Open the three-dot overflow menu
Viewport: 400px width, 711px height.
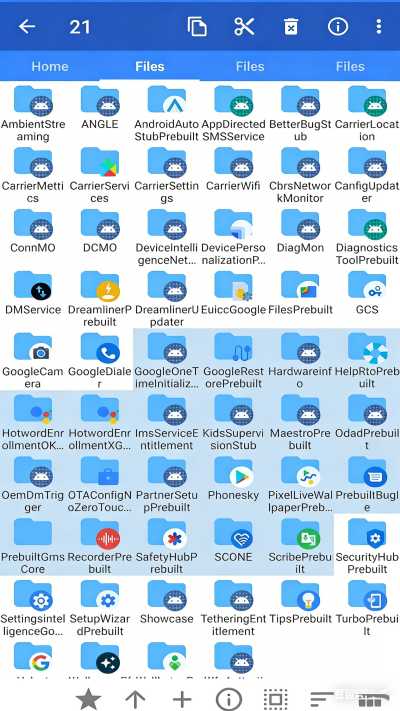(x=379, y=27)
